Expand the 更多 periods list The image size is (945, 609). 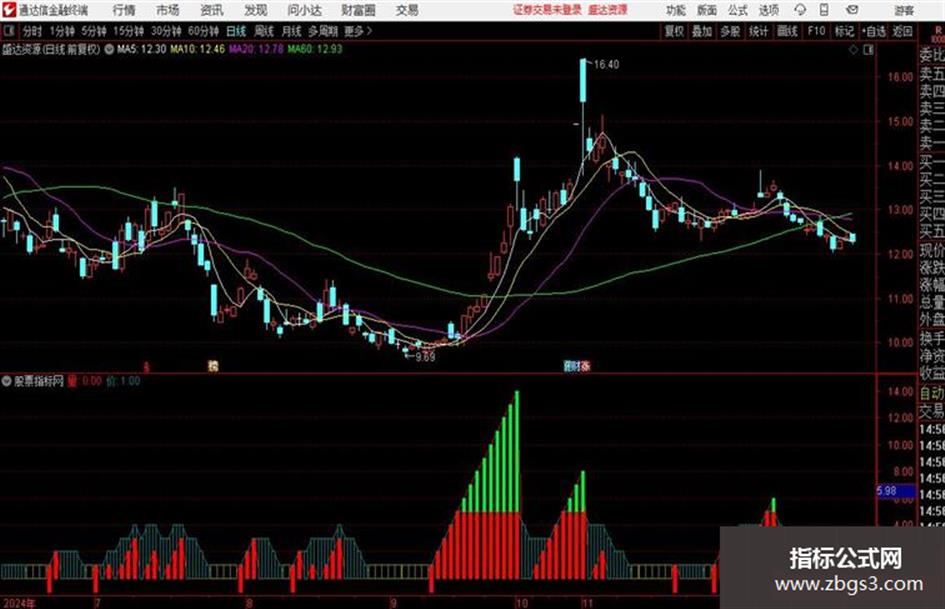click(358, 31)
